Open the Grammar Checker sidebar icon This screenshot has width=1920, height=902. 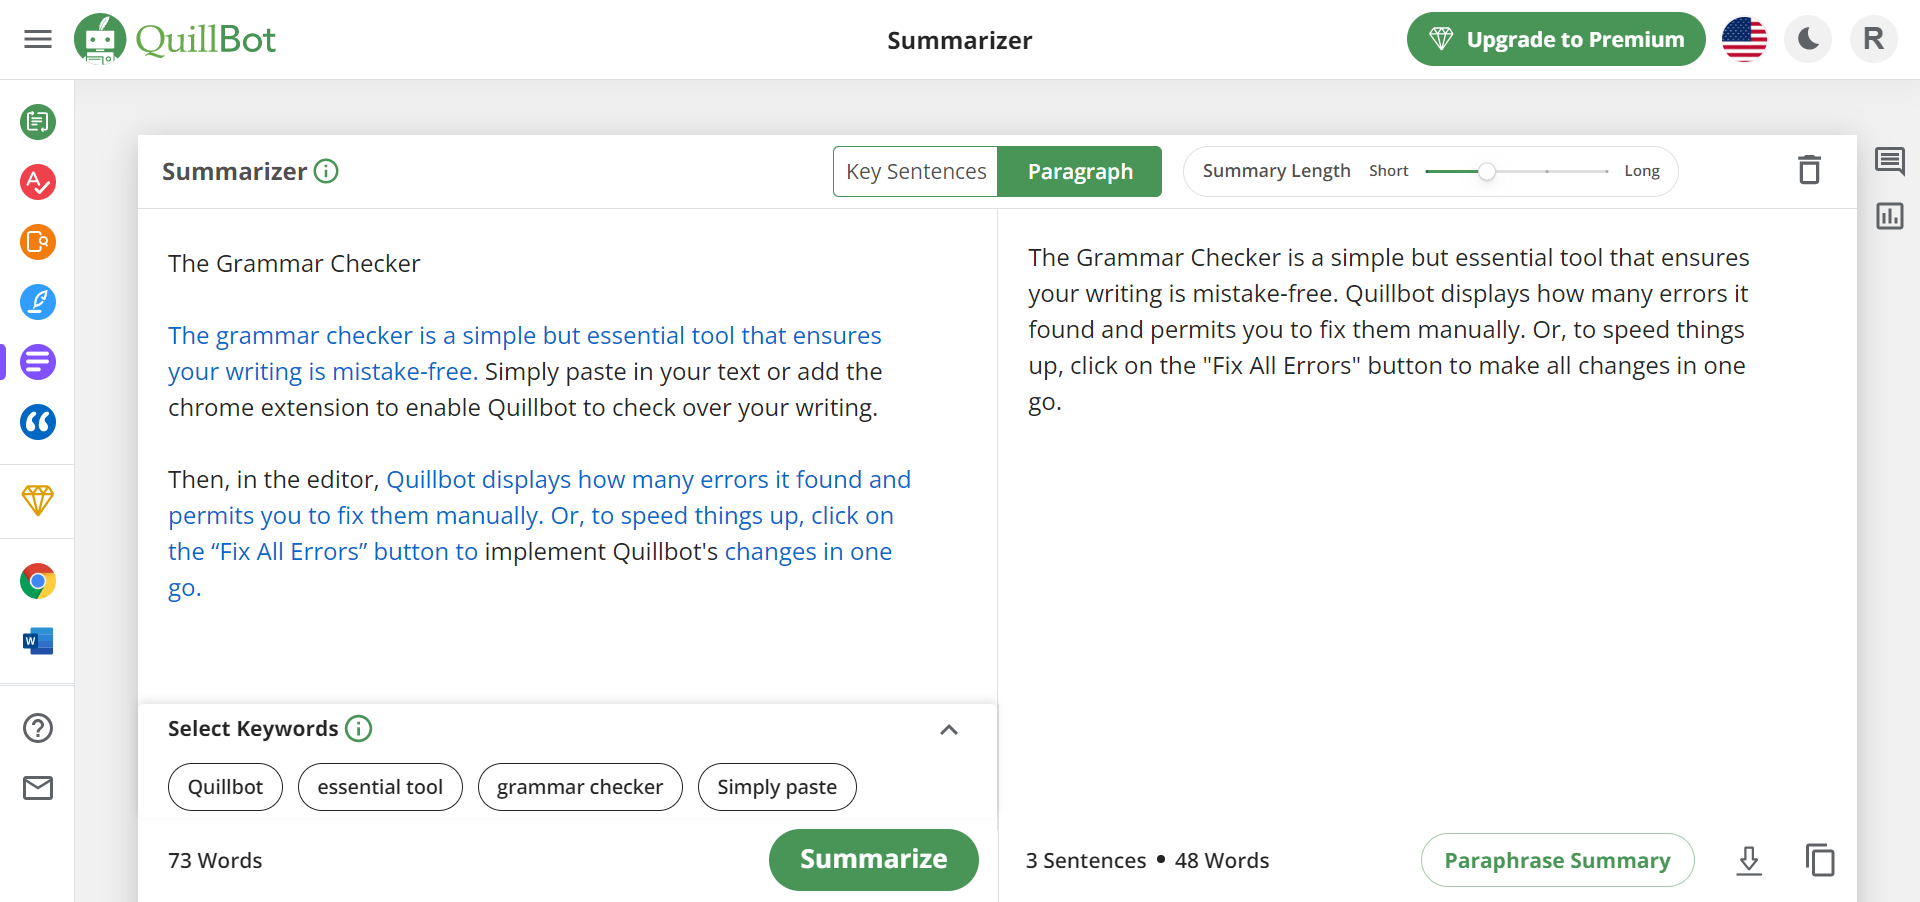[x=38, y=182]
